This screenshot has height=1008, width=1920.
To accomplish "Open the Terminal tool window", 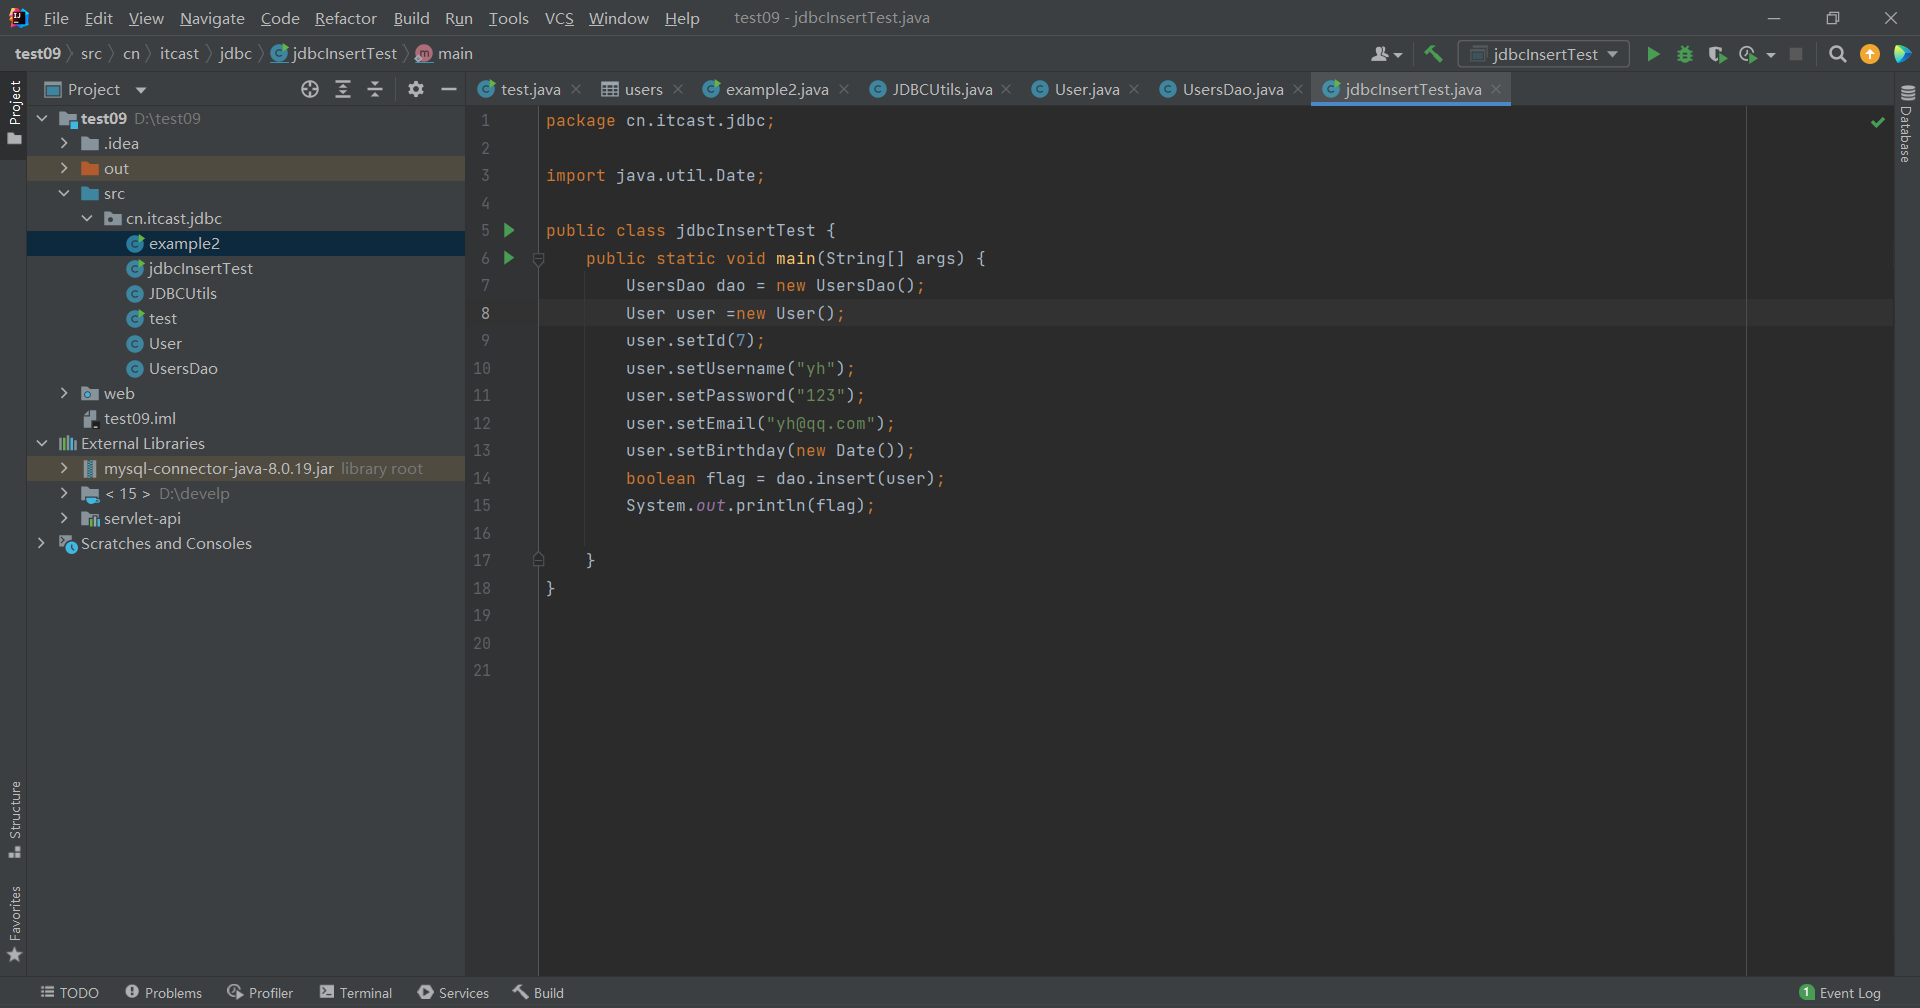I will pyautogui.click(x=356, y=992).
